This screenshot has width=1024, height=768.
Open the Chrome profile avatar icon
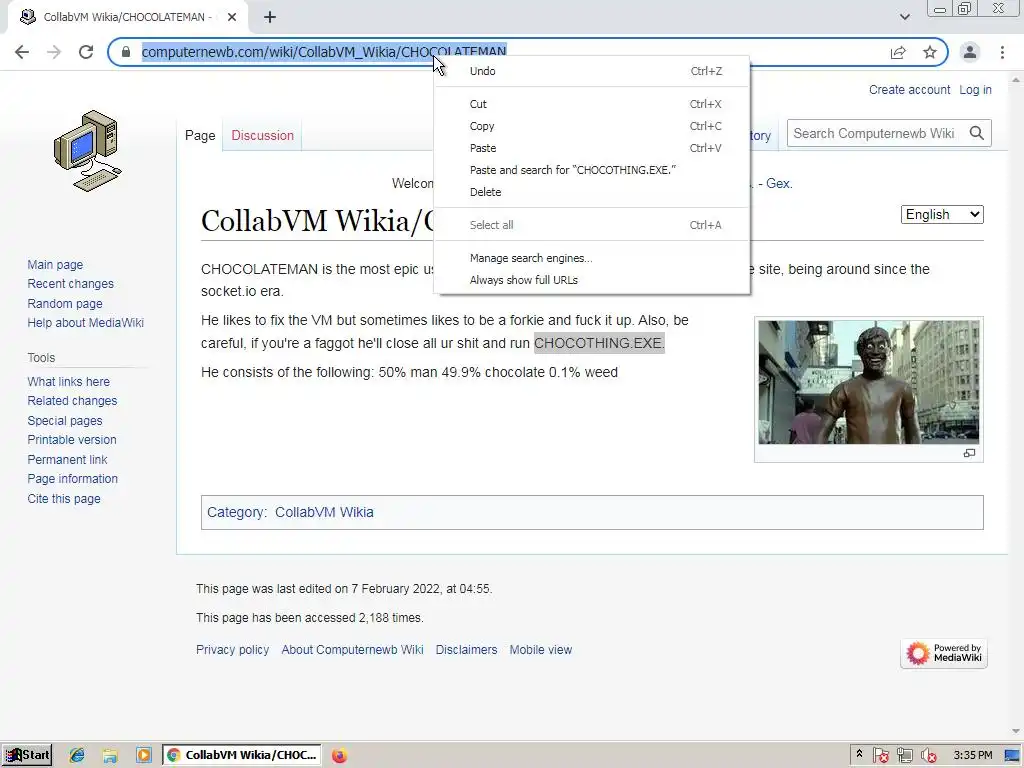(970, 52)
